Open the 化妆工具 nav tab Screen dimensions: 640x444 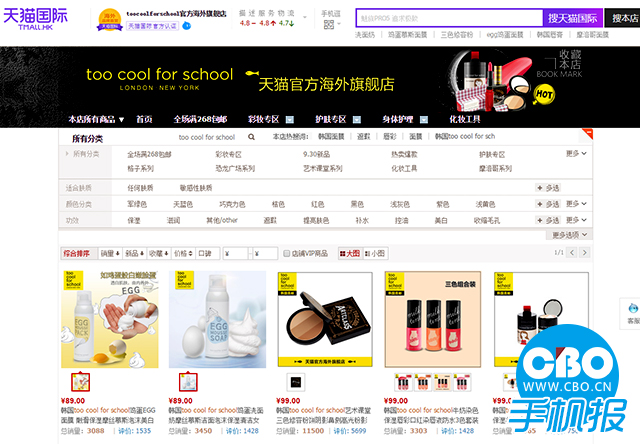pos(465,119)
